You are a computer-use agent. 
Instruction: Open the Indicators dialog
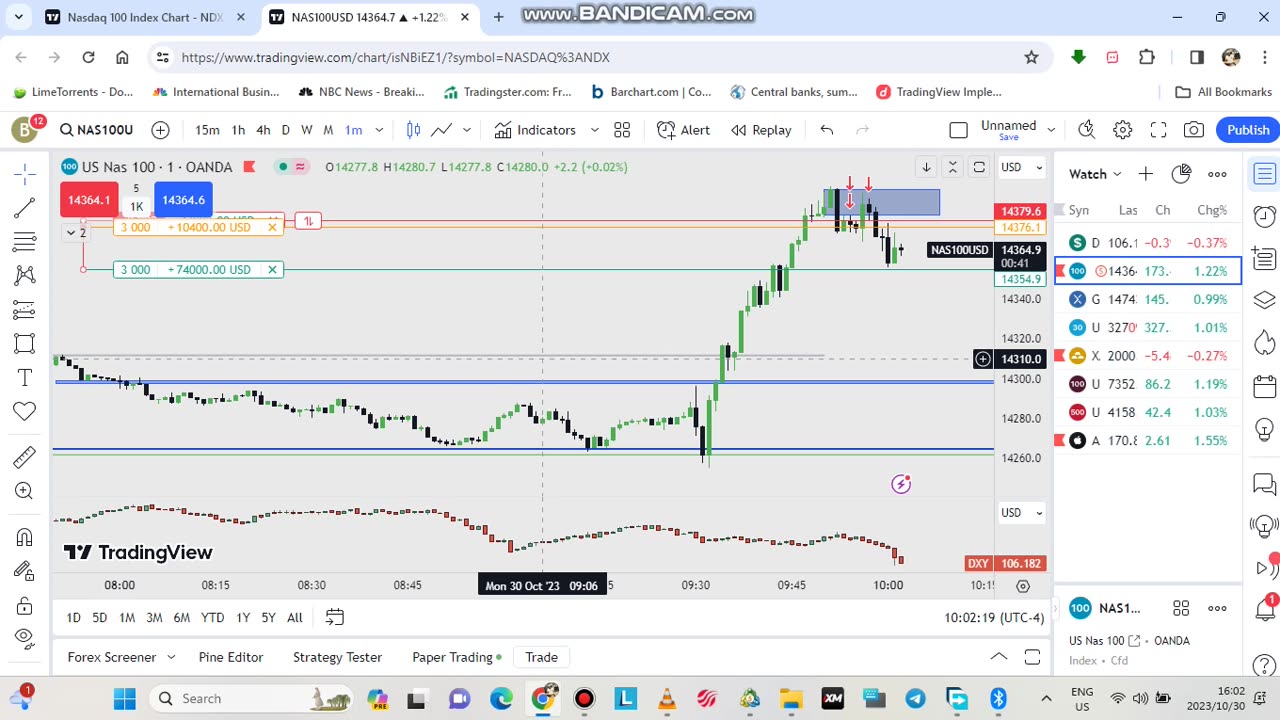coord(535,130)
